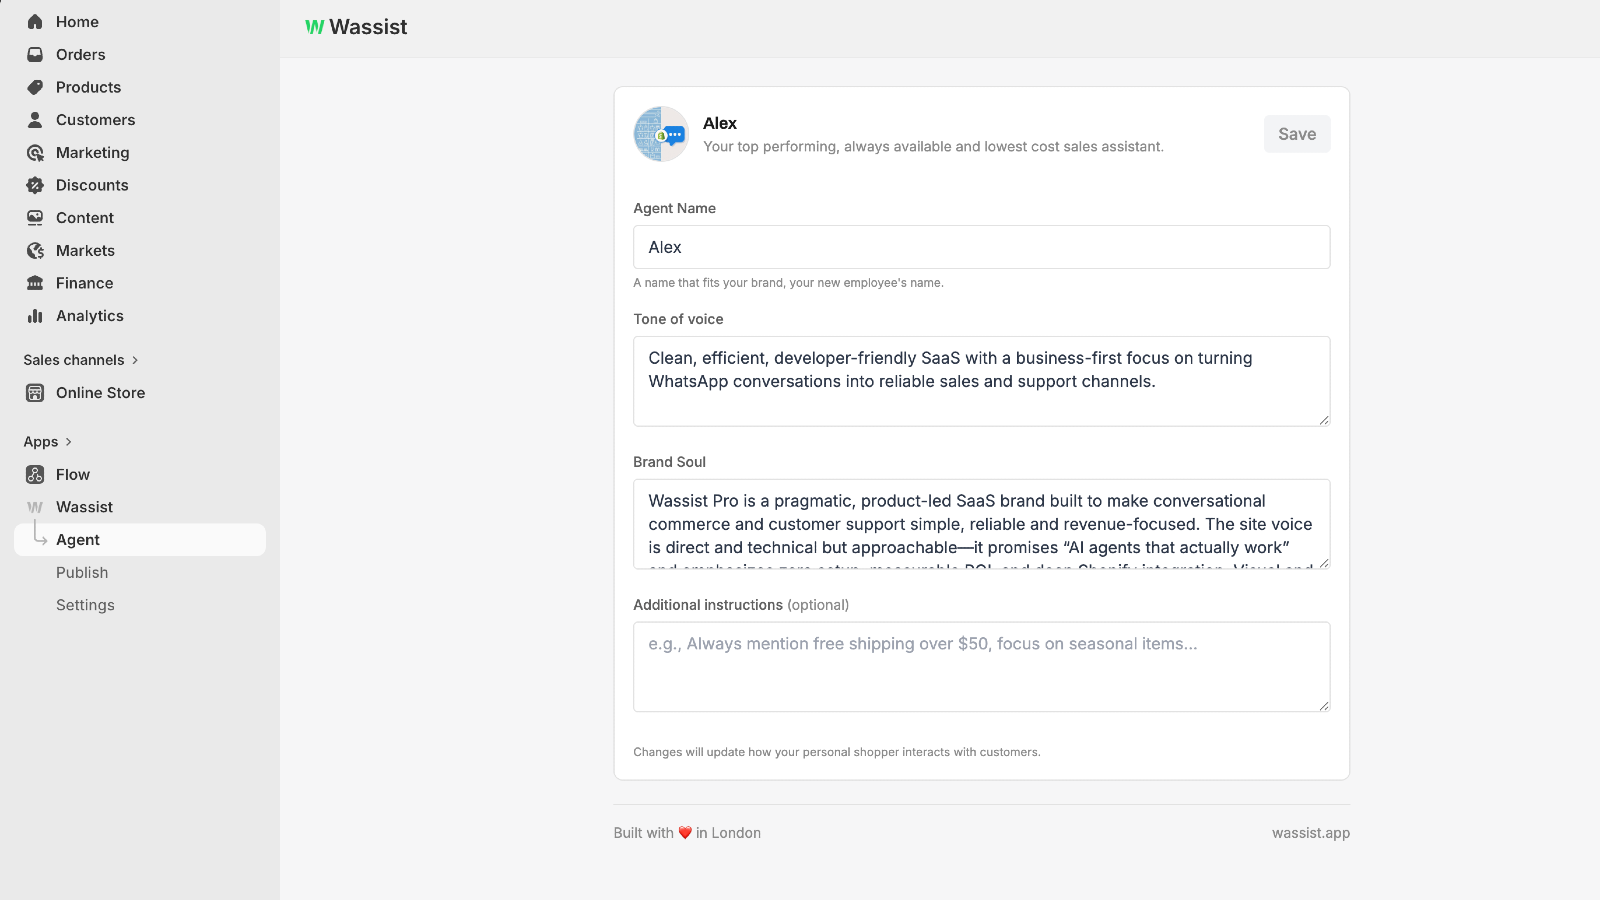
Task: Click the Online Store storefront icon
Action: pos(35,393)
